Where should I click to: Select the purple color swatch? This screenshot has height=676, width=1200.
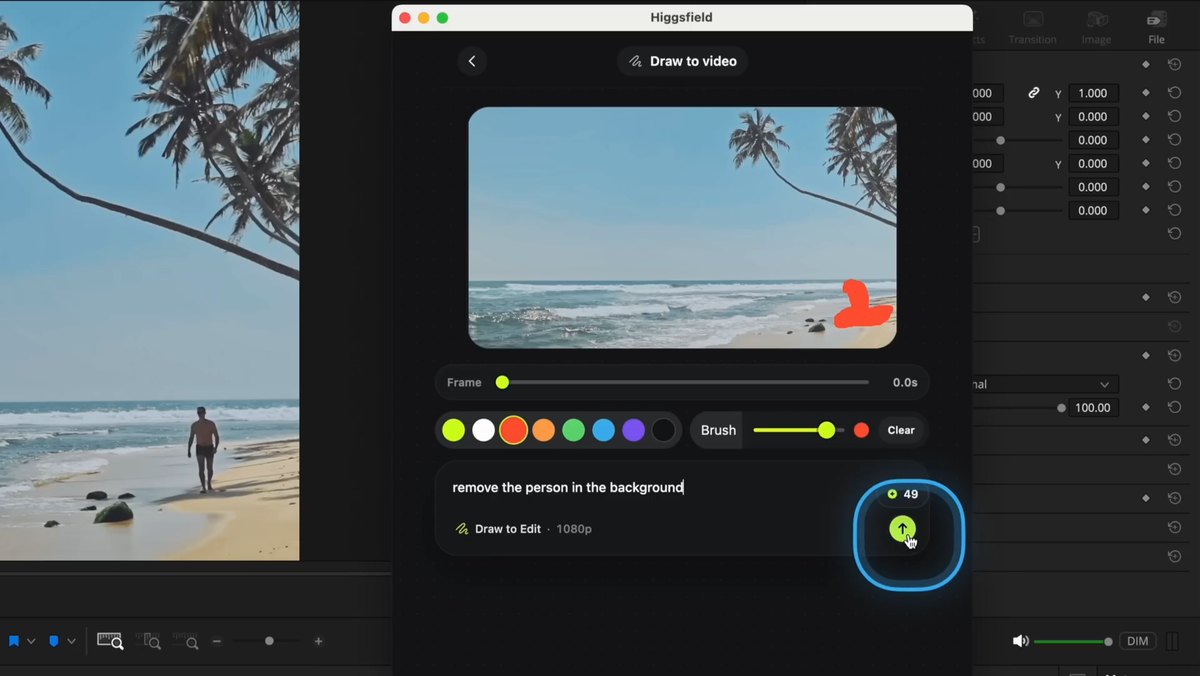[x=633, y=430]
